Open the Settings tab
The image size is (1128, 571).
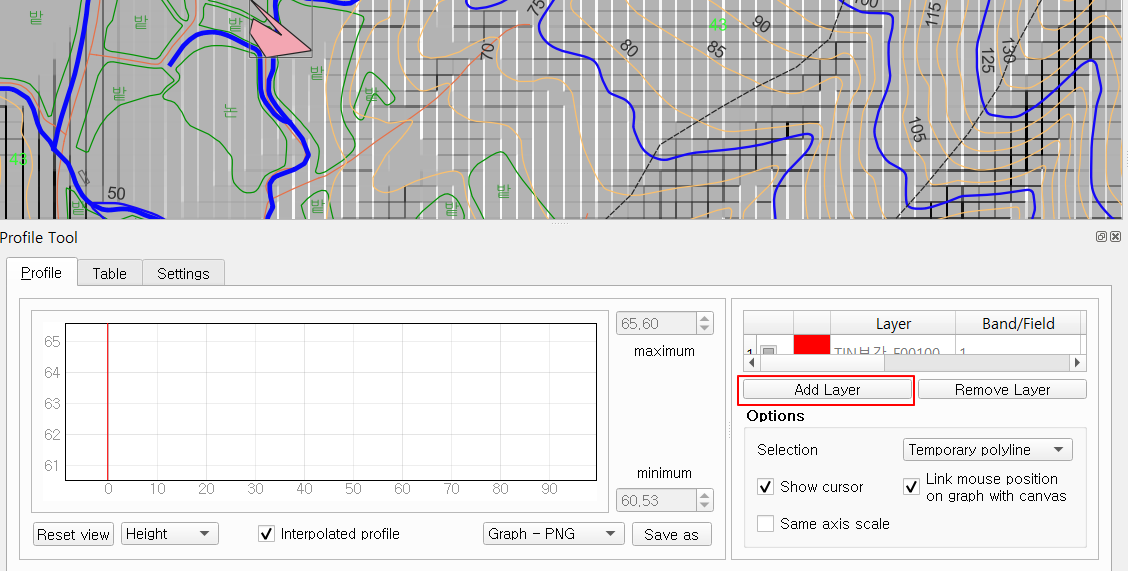(x=183, y=273)
